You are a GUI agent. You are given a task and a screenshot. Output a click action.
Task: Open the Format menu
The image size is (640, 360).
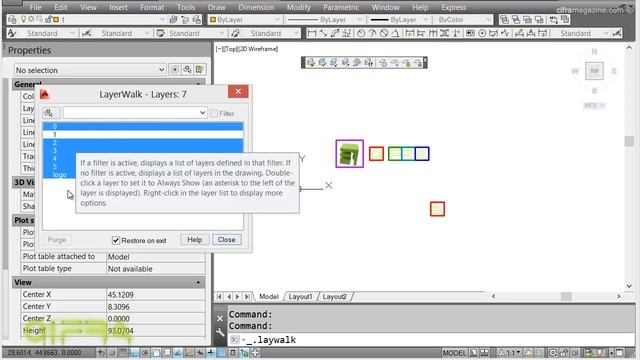(x=152, y=7)
